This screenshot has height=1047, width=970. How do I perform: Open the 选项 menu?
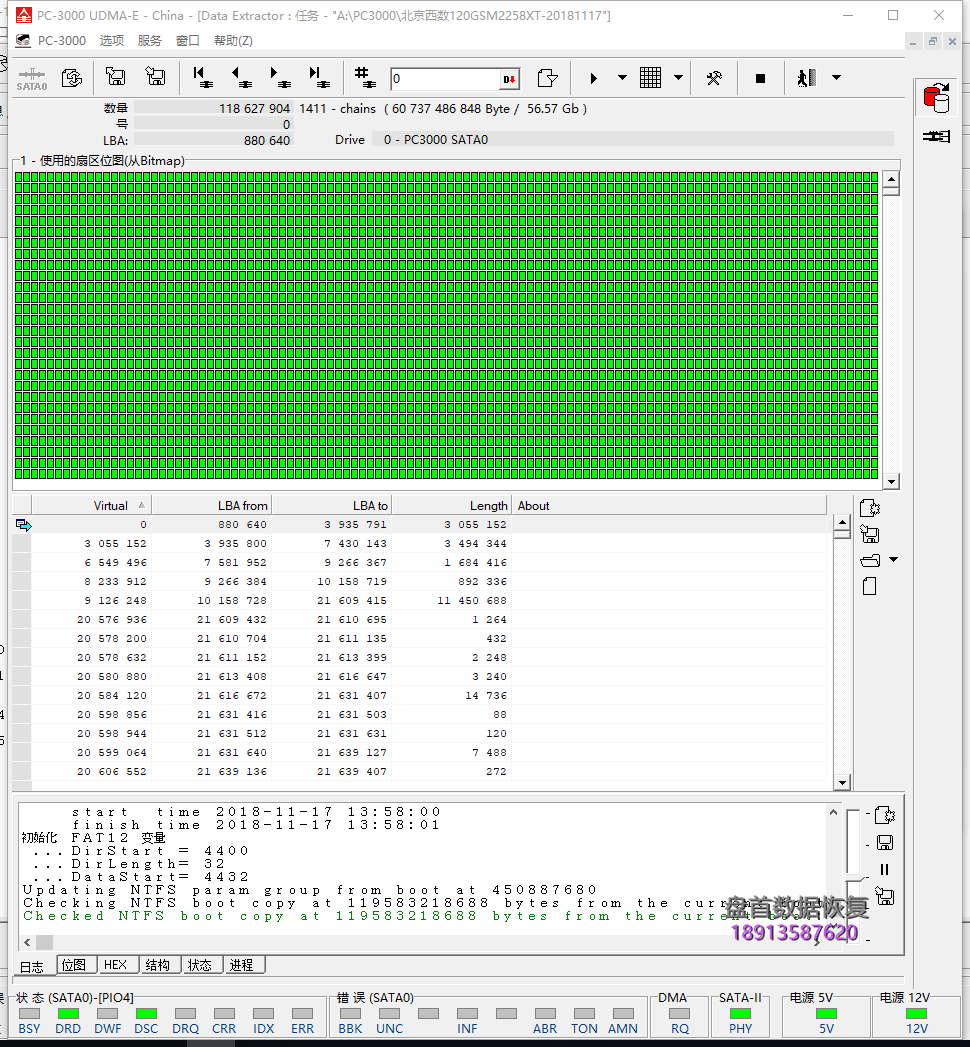(111, 41)
